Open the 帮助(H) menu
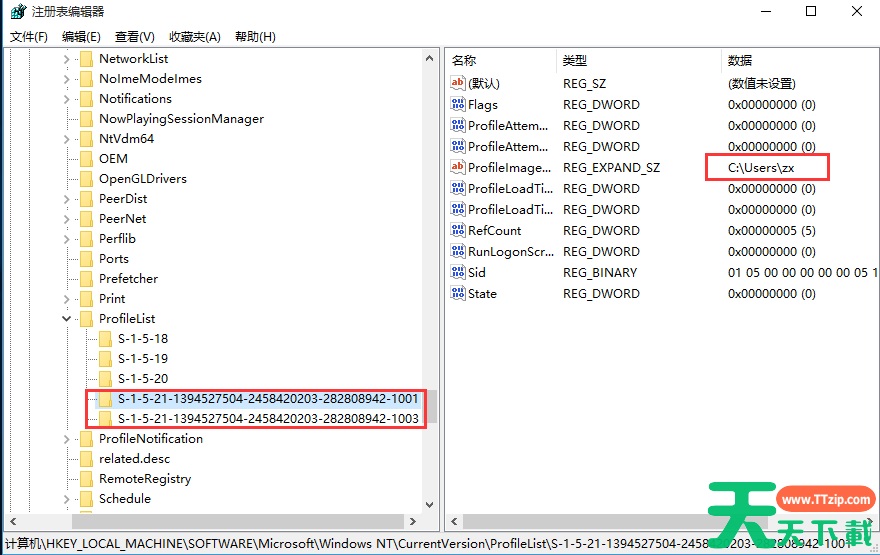Image resolution: width=880 pixels, height=555 pixels. coord(255,37)
